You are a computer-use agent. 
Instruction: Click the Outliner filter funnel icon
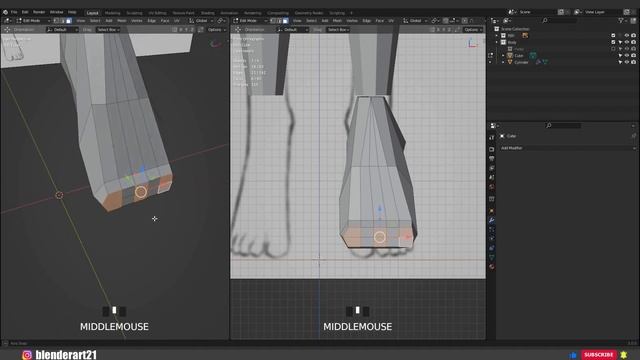[621, 20]
